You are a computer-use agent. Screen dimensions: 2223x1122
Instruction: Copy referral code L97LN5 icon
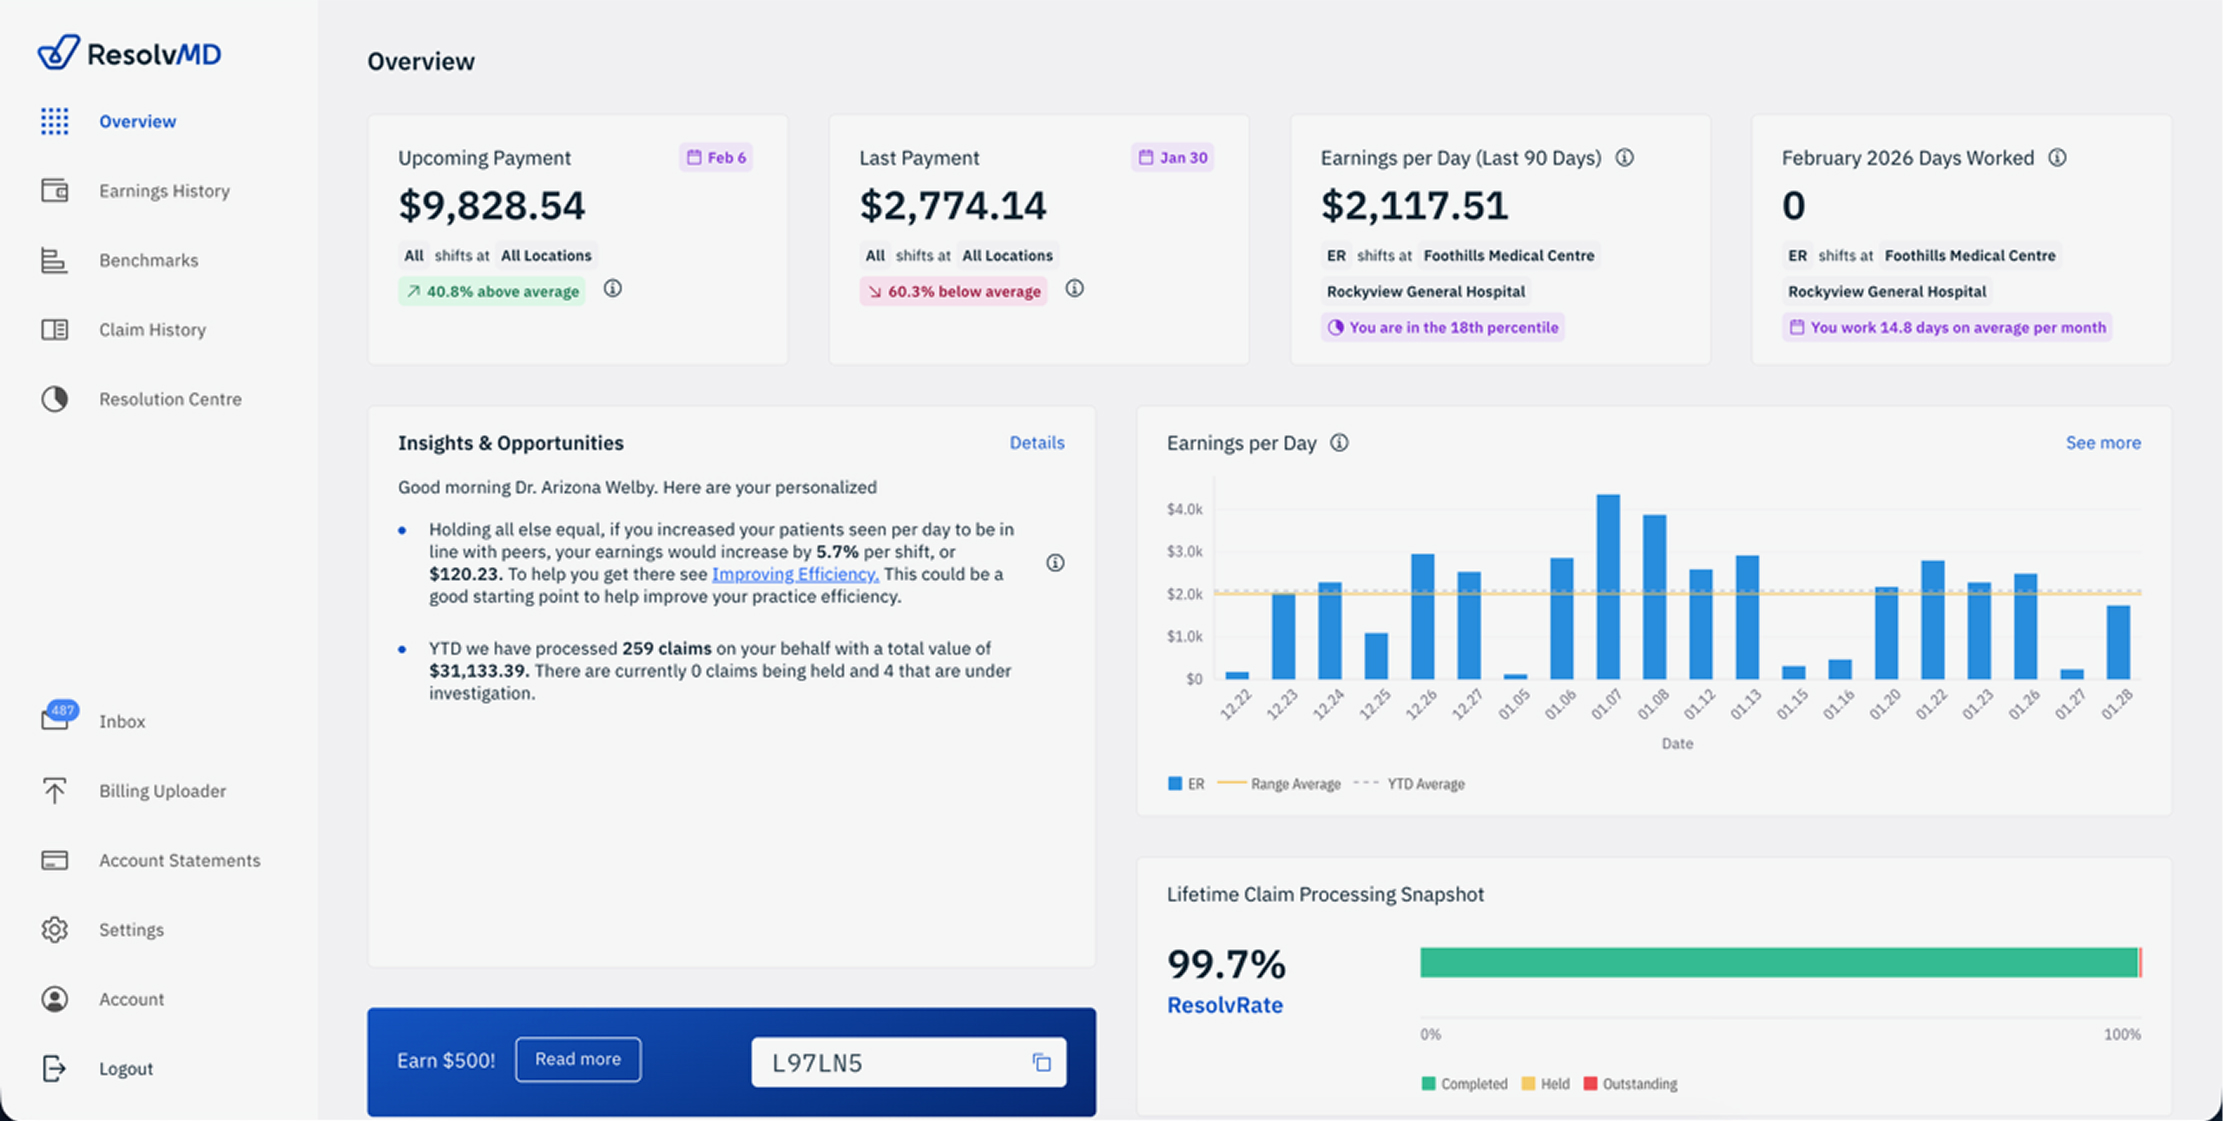[x=1041, y=1062]
